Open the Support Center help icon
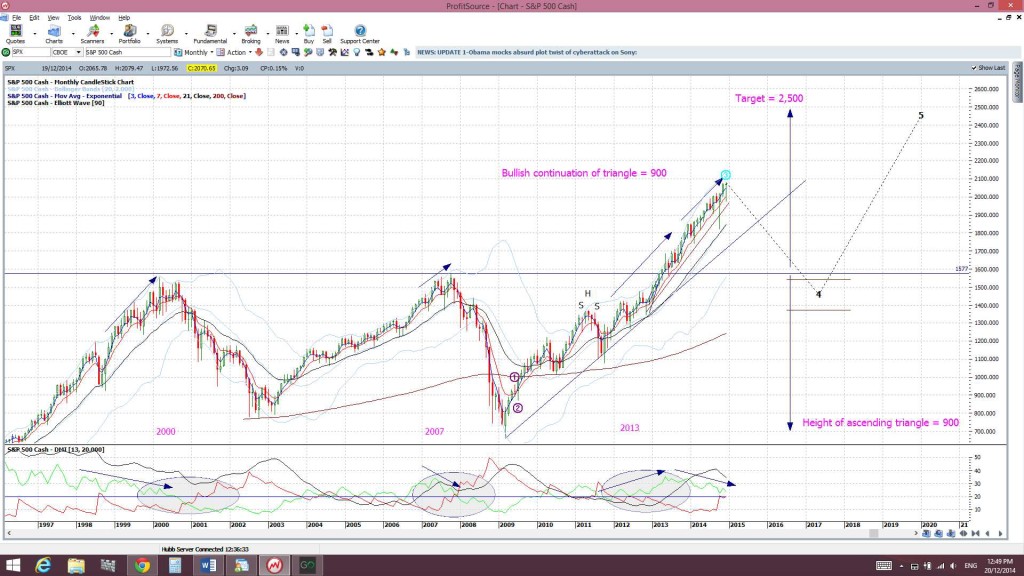Viewport: 1024px width, 576px height. click(x=360, y=34)
